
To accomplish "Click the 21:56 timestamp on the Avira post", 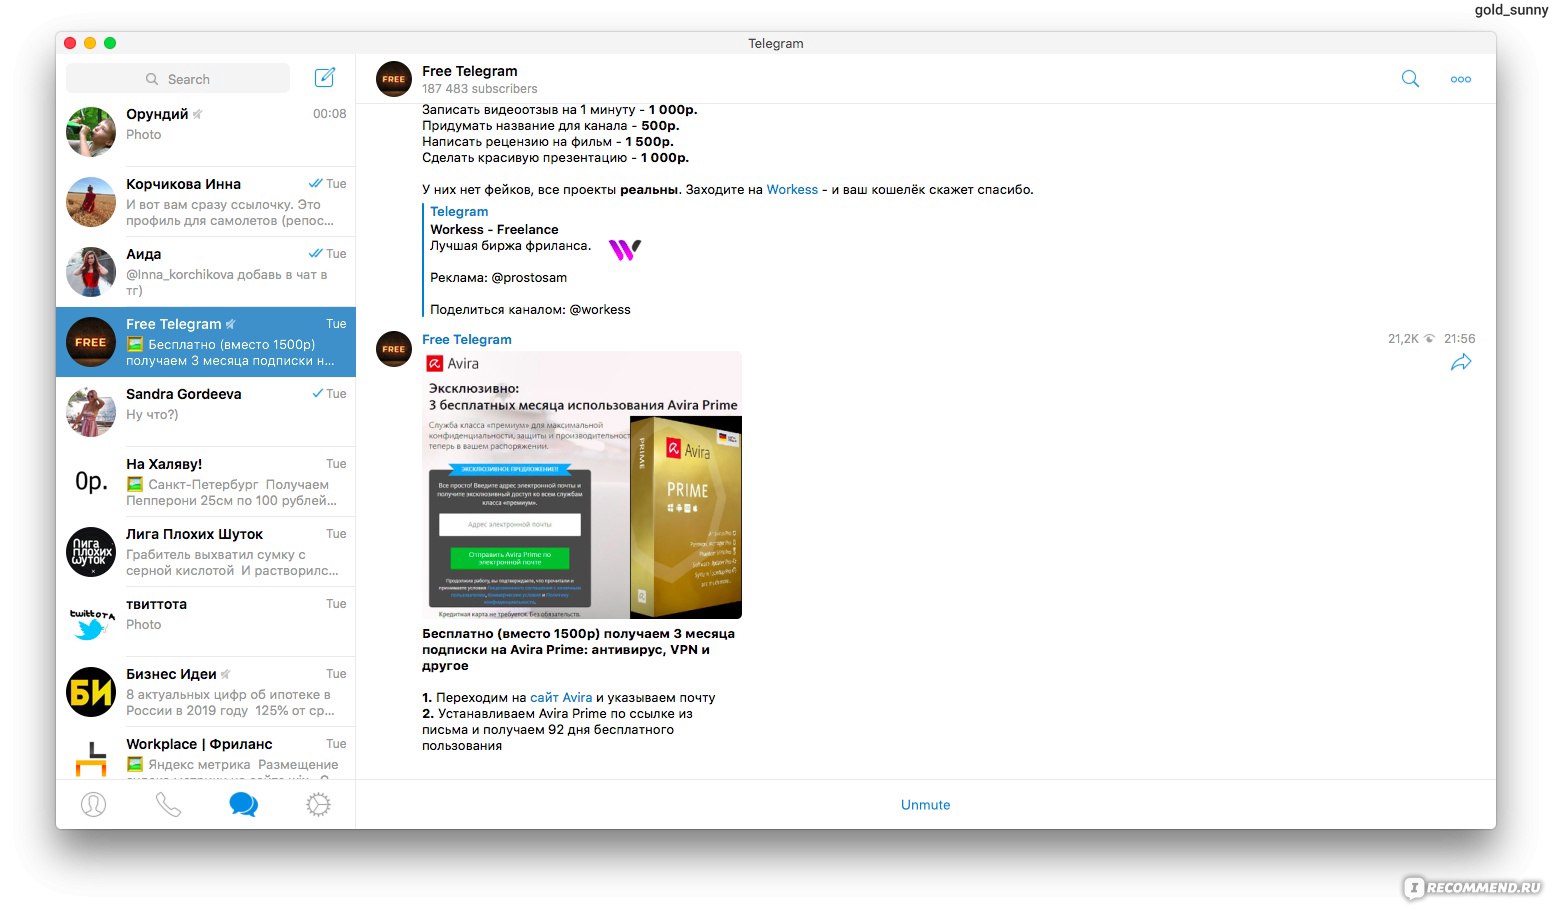I will (x=1460, y=339).
